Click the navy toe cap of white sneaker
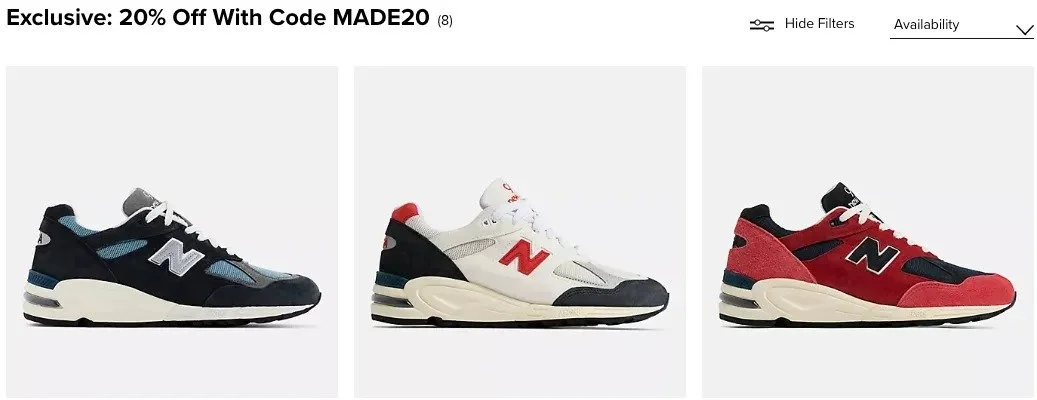 coord(612,293)
